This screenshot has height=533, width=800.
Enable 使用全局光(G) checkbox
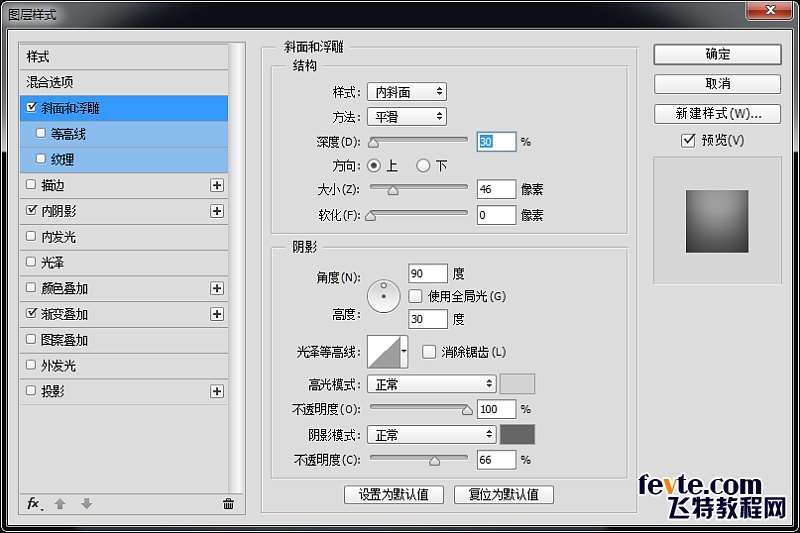(415, 296)
